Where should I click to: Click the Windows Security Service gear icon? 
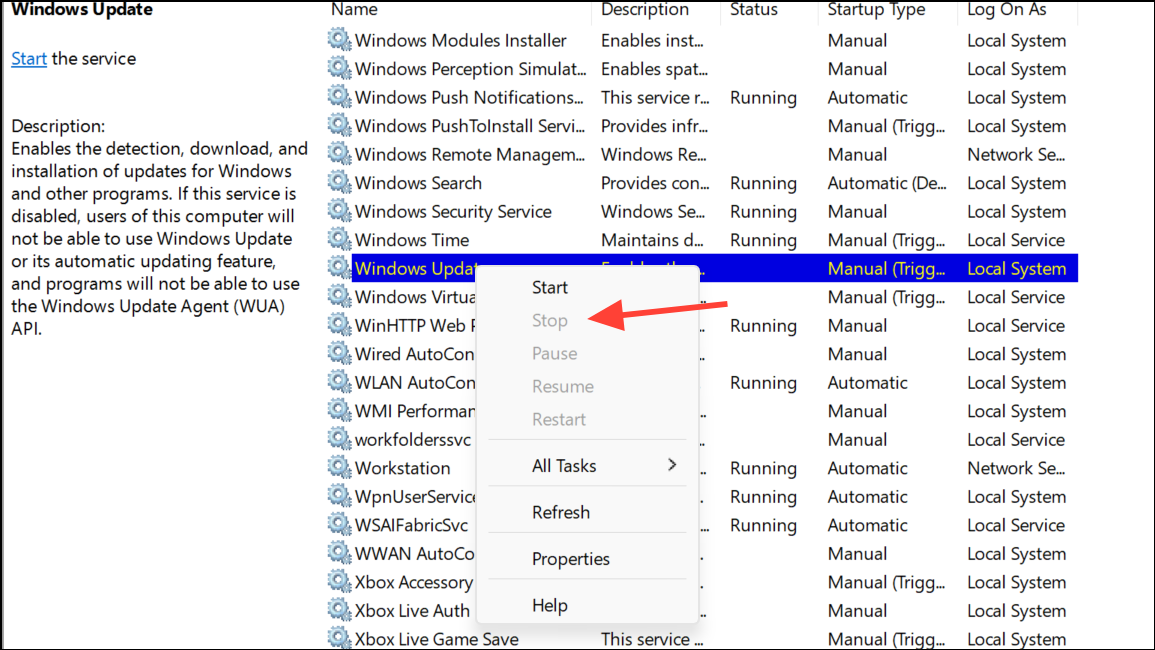339,212
